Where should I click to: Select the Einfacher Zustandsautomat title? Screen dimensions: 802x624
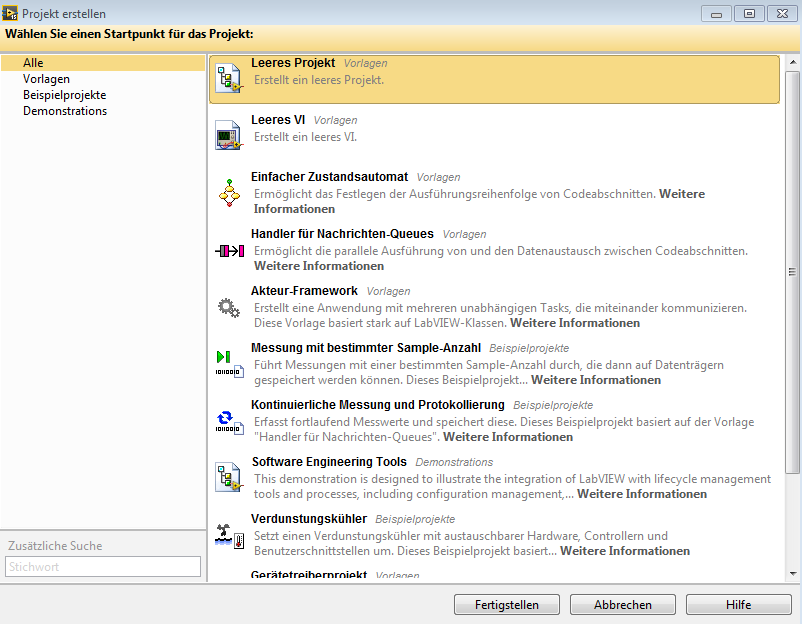[329, 177]
